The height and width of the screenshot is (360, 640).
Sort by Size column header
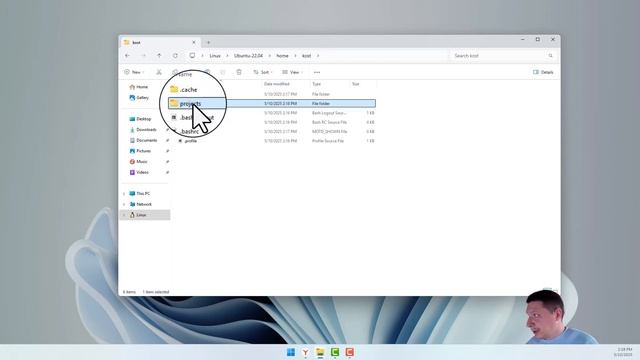[x=356, y=84]
